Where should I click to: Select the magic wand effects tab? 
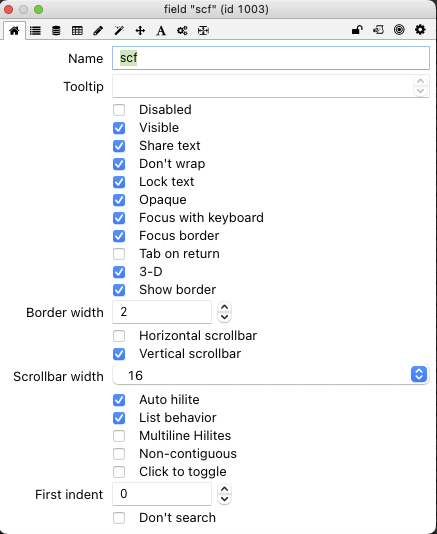(x=119, y=31)
